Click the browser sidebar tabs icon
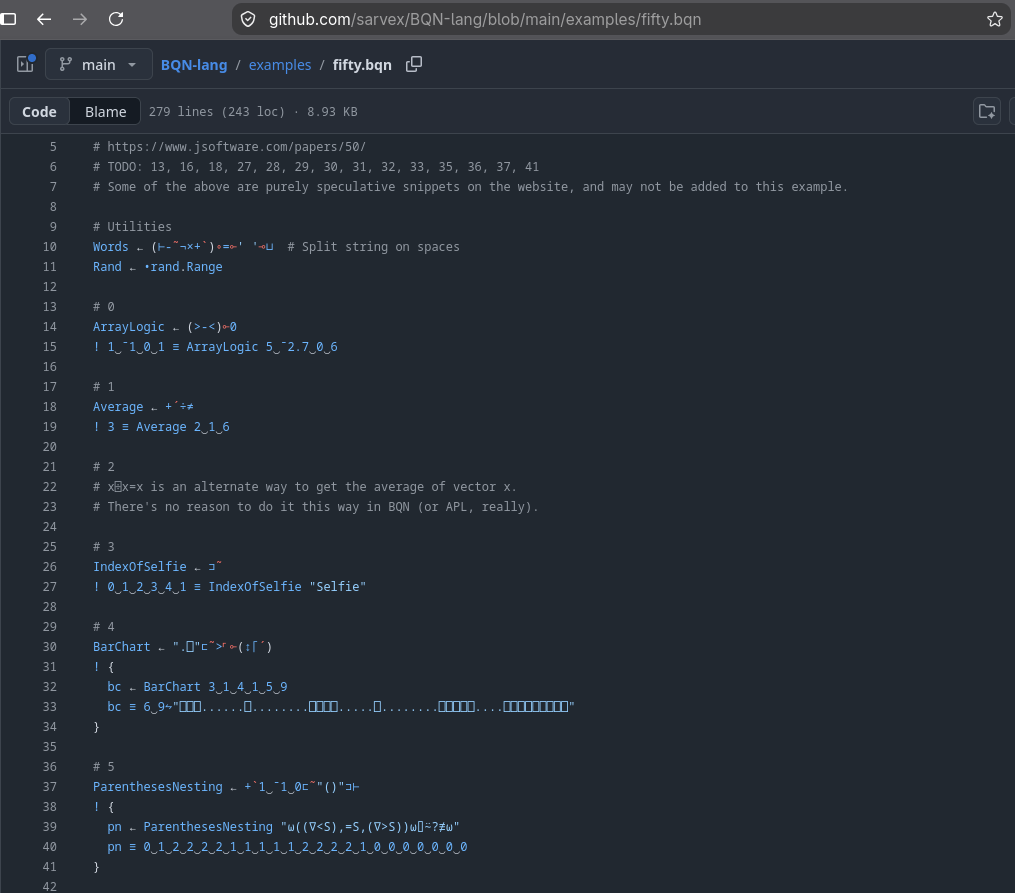This screenshot has height=893, width=1015. (x=8, y=19)
